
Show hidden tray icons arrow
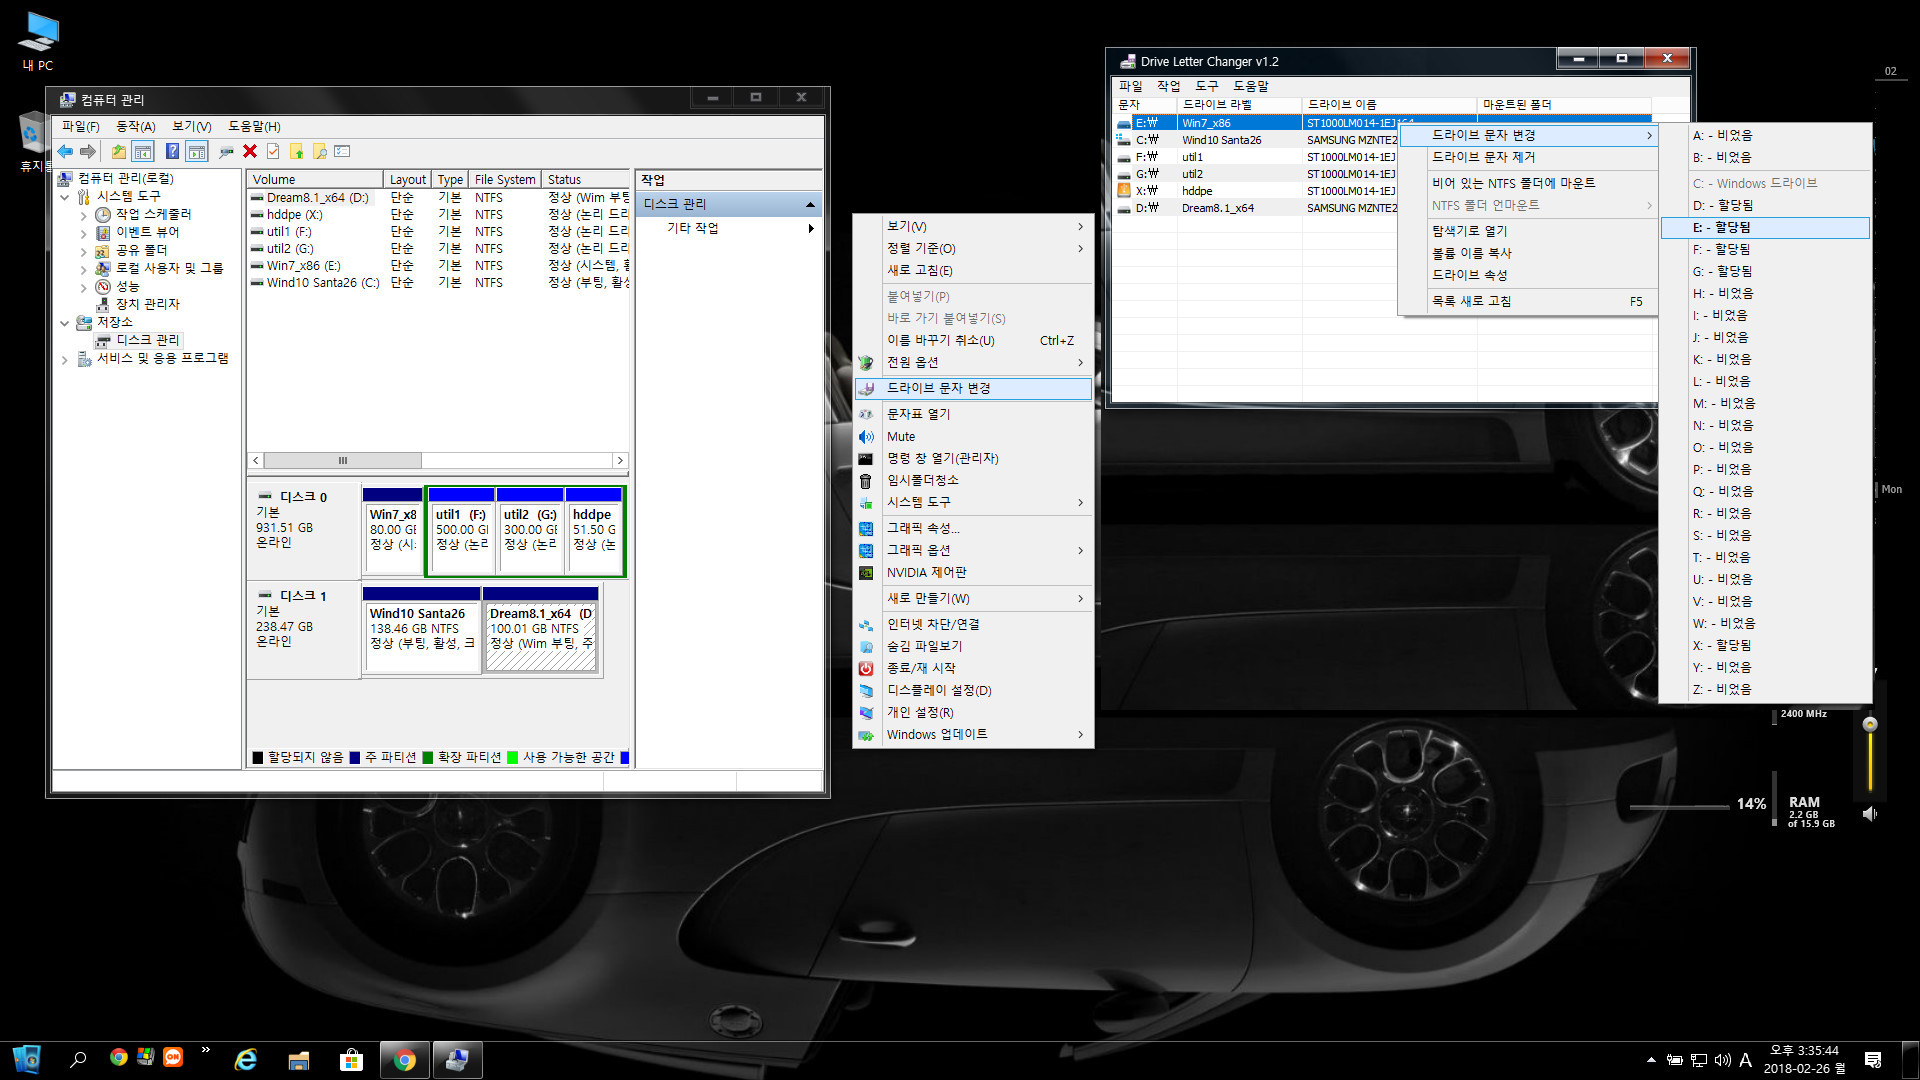[x=1651, y=1060]
